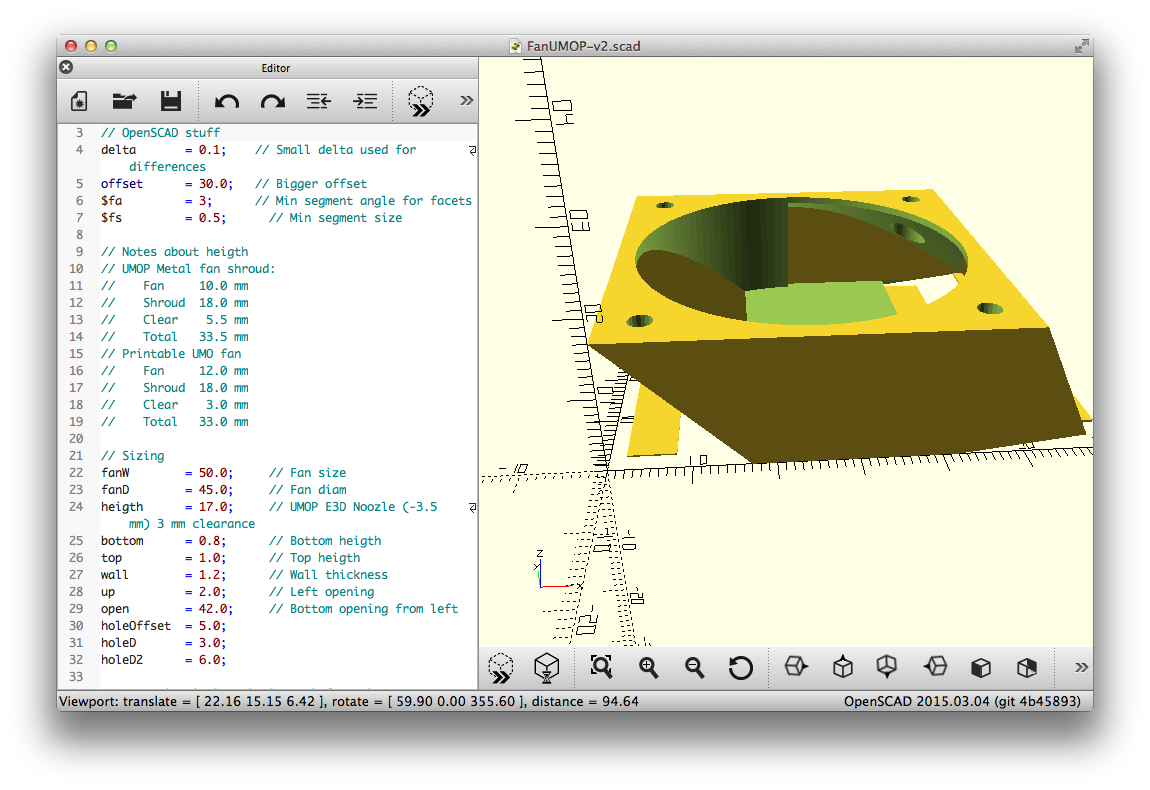The height and width of the screenshot is (790, 1150).
Task: Indent the selected code lines
Action: point(365,101)
